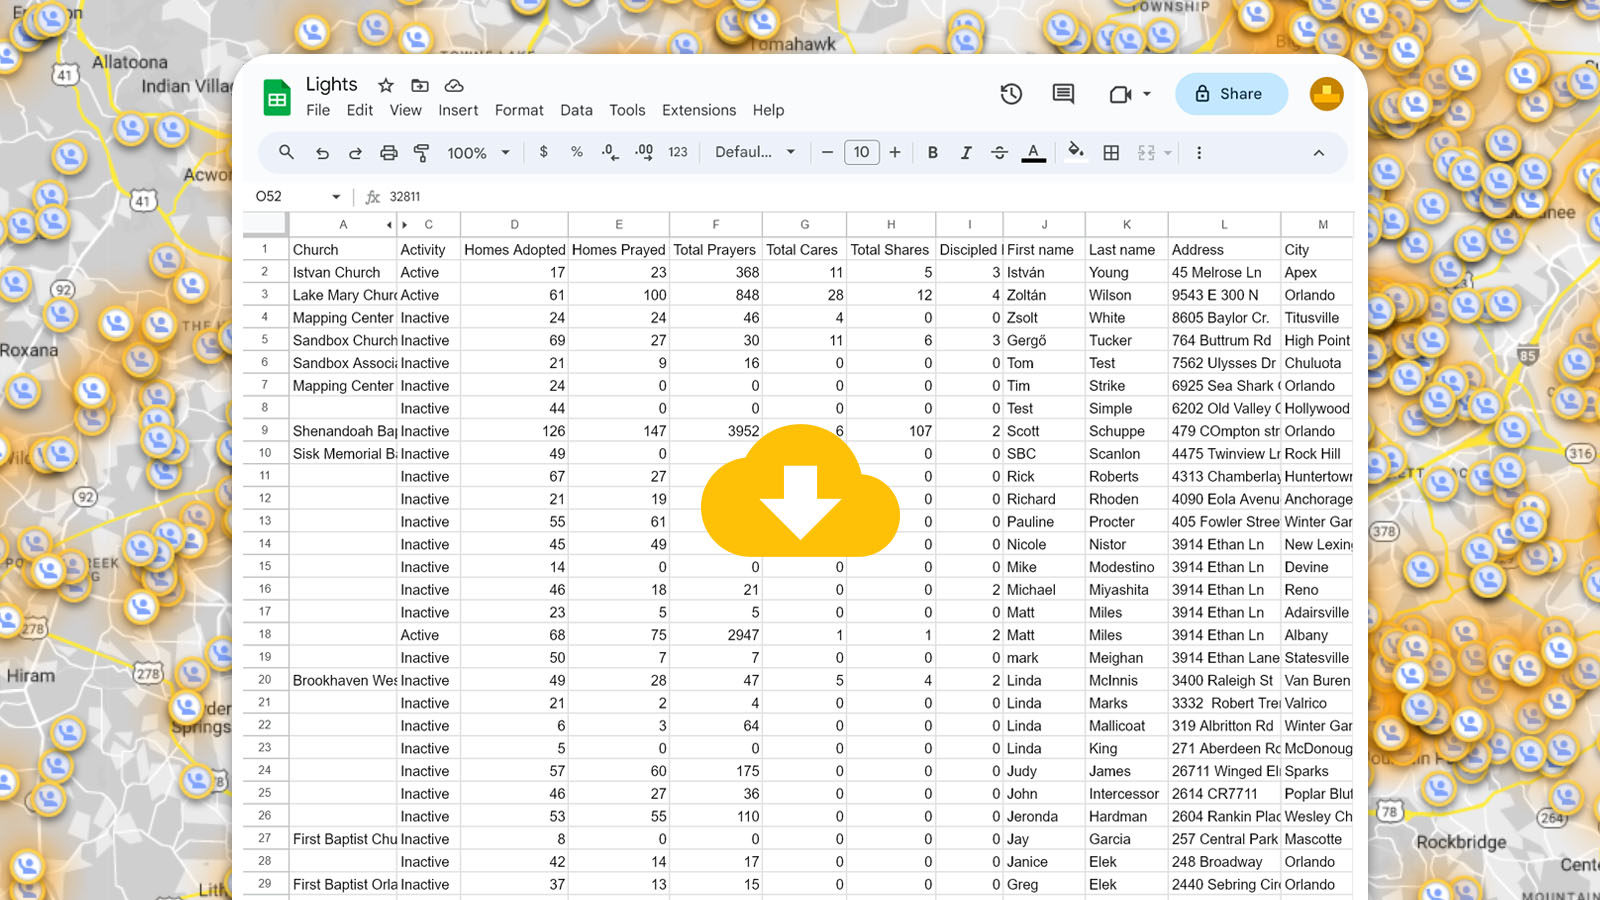Open more number formats 123
The width and height of the screenshot is (1600, 900).
(x=678, y=152)
